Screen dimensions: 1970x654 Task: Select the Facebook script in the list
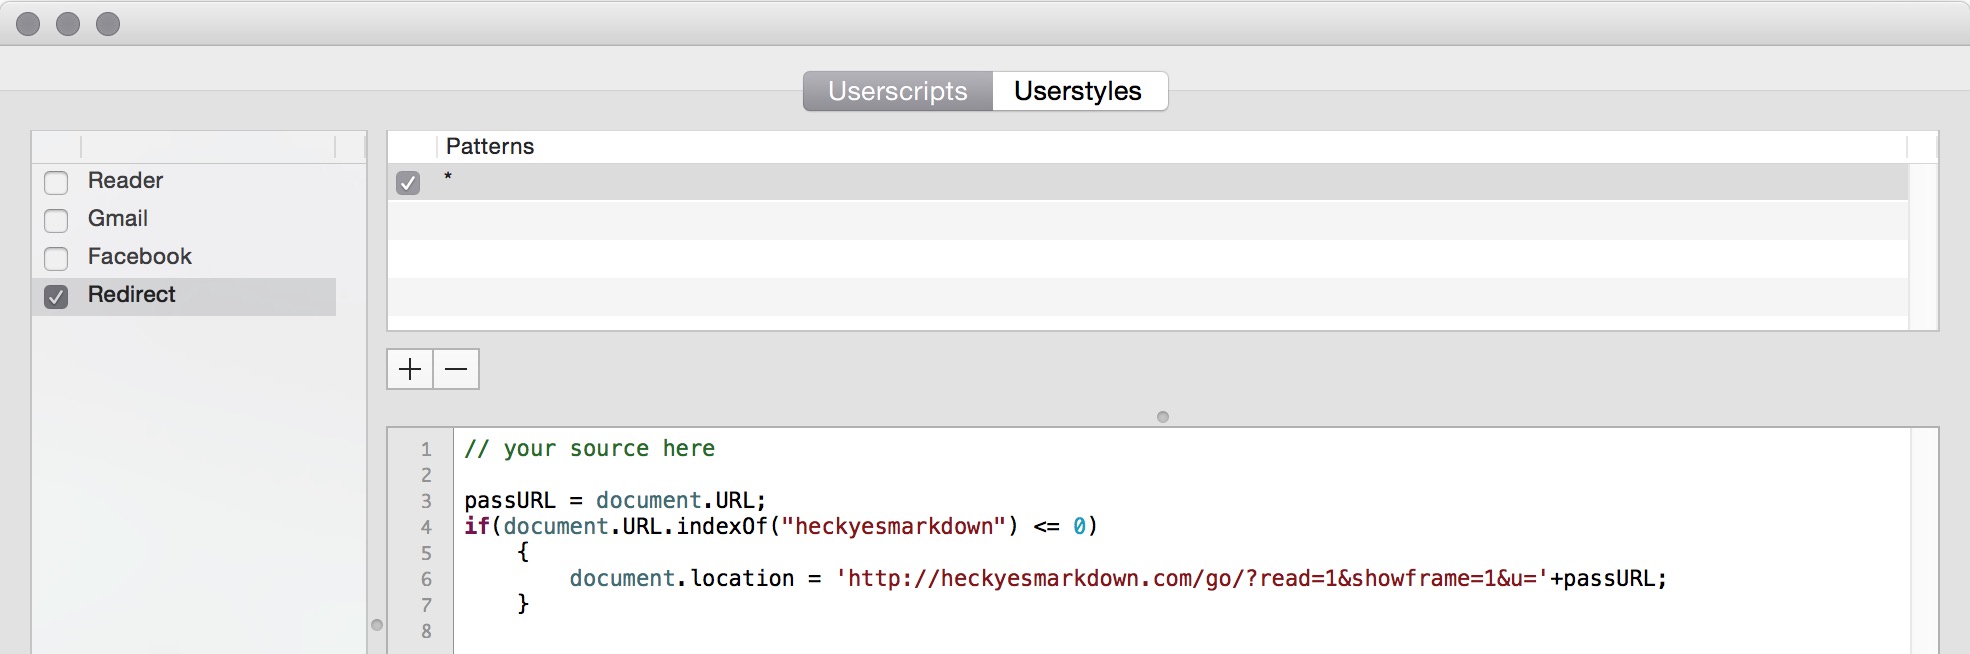(x=140, y=257)
